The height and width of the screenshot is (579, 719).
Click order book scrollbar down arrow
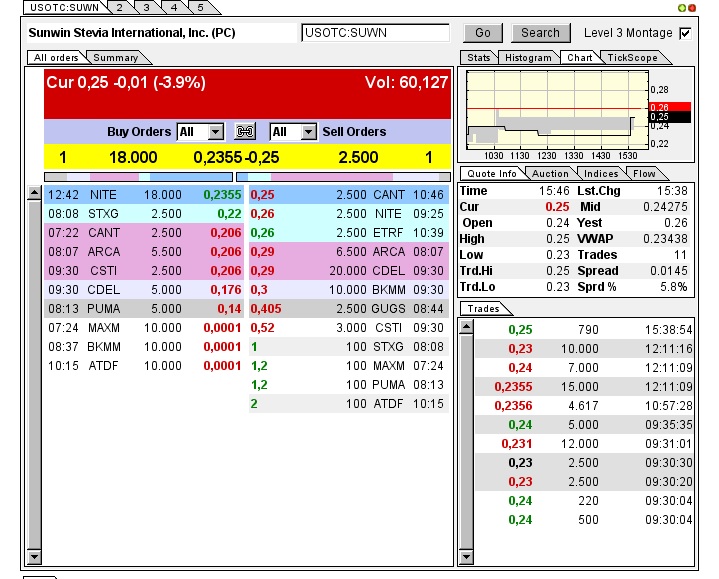tap(34, 557)
